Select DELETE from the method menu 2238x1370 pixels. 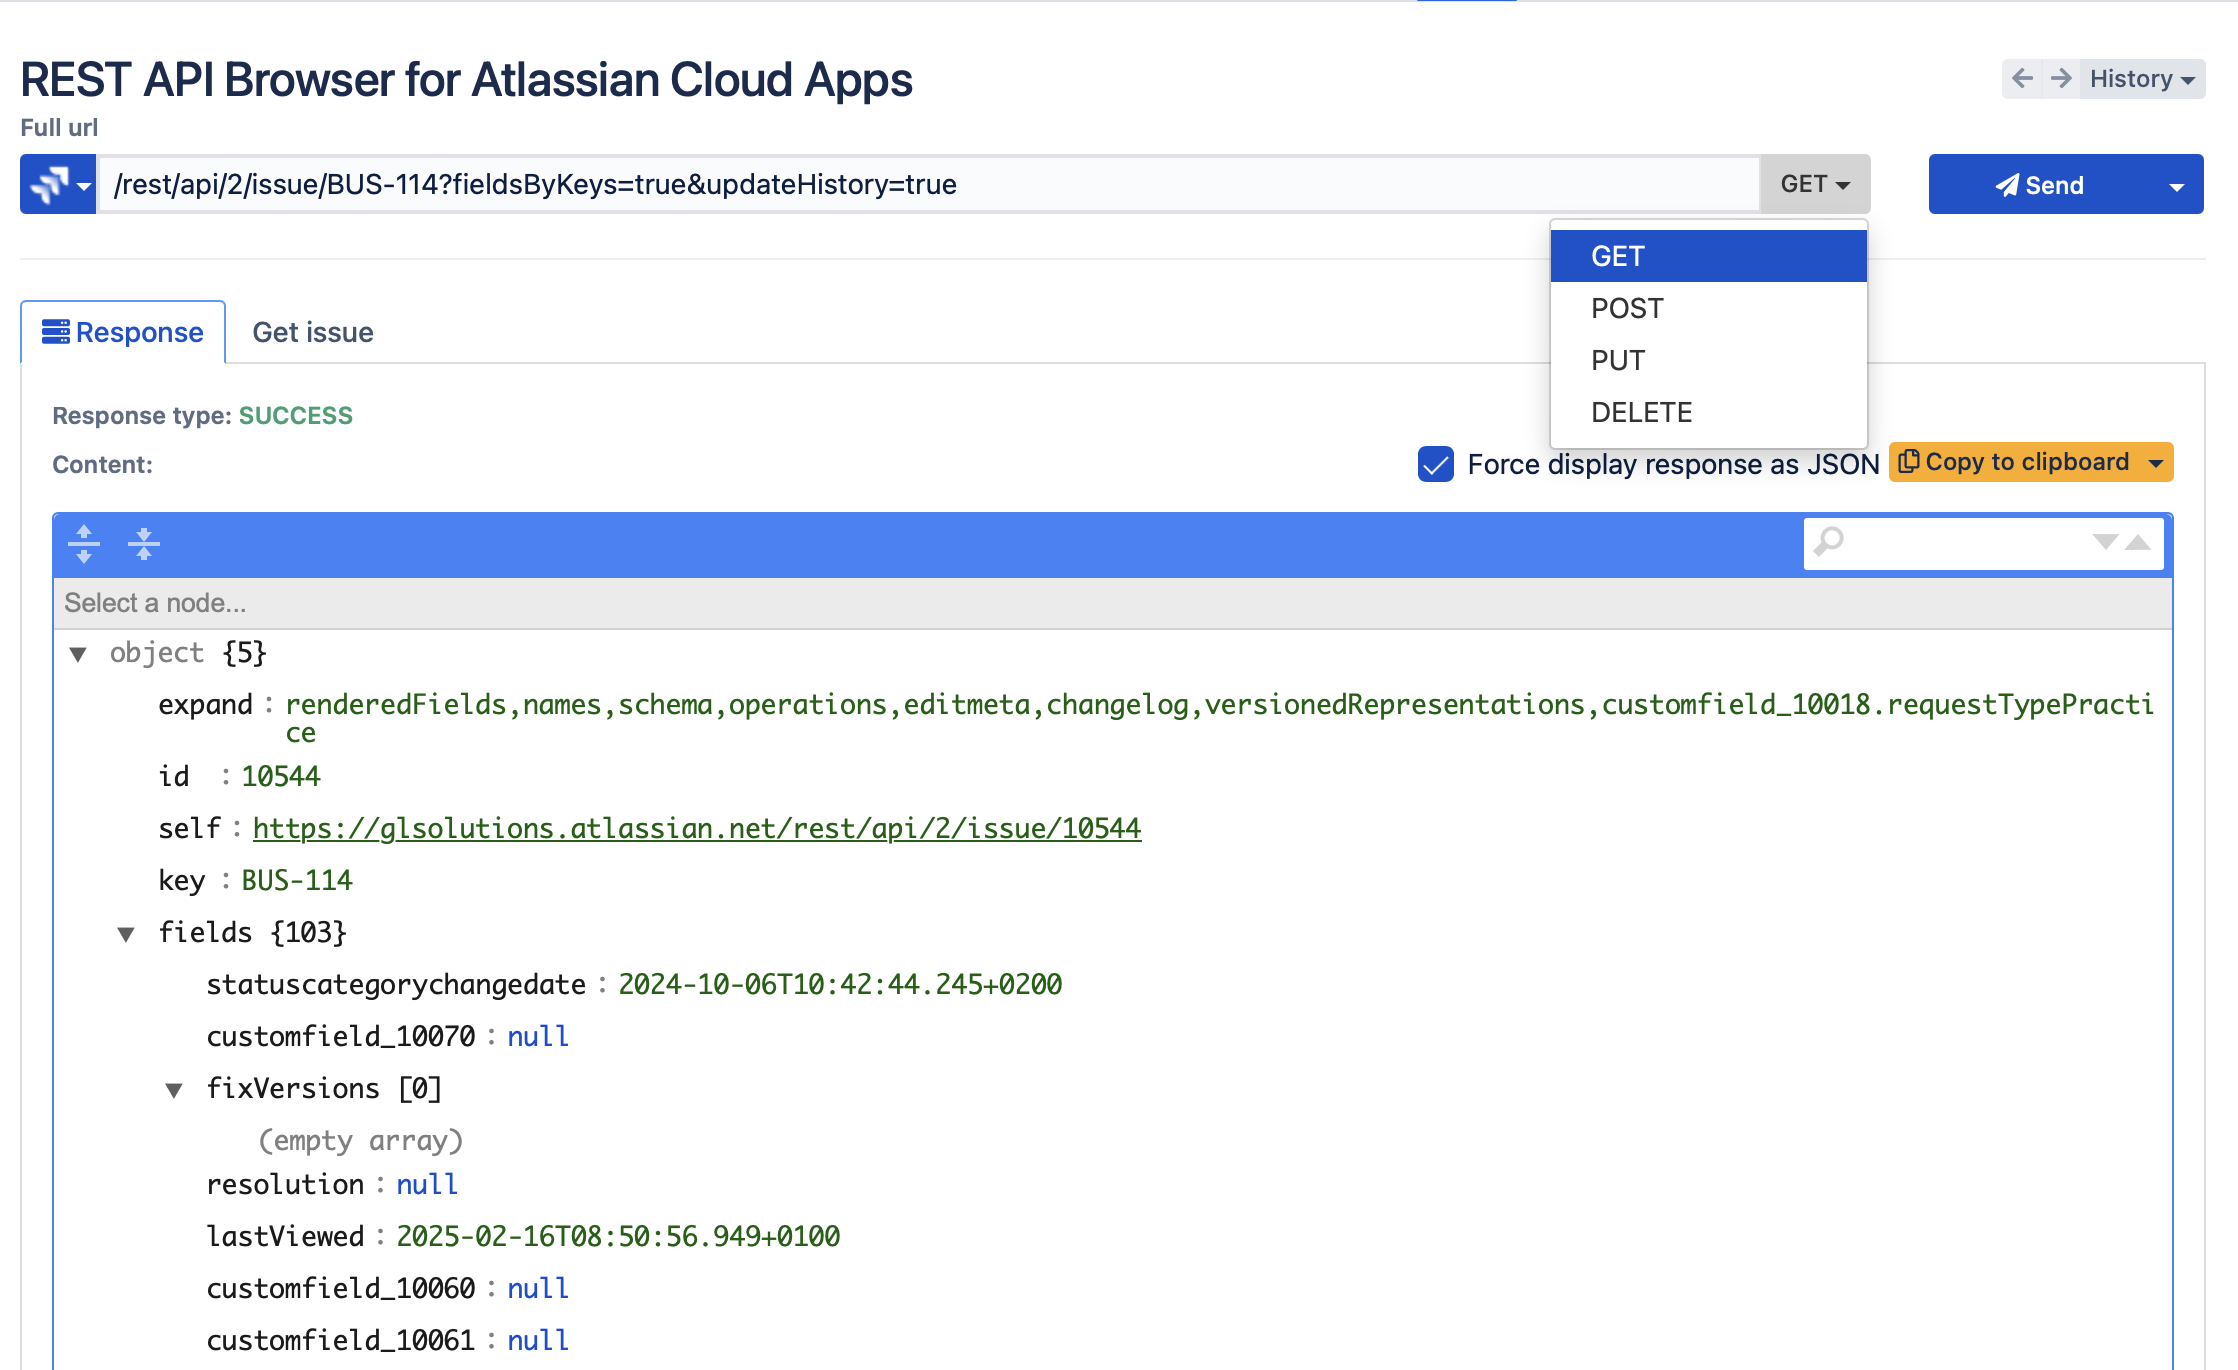(x=1641, y=412)
